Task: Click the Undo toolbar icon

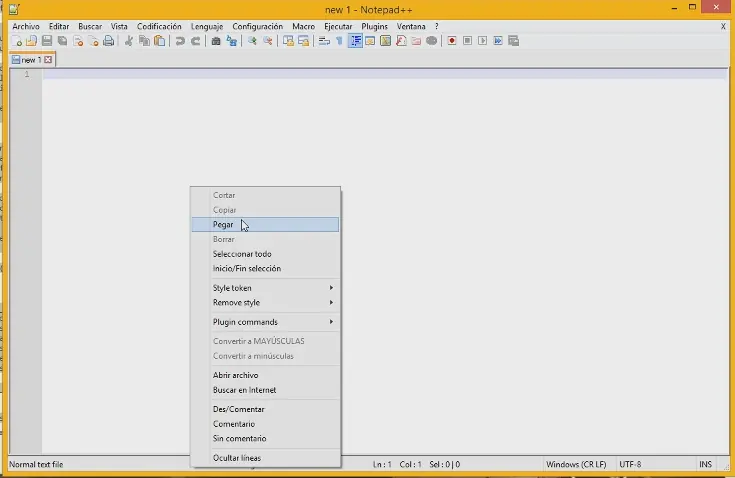Action: pyautogui.click(x=180, y=41)
